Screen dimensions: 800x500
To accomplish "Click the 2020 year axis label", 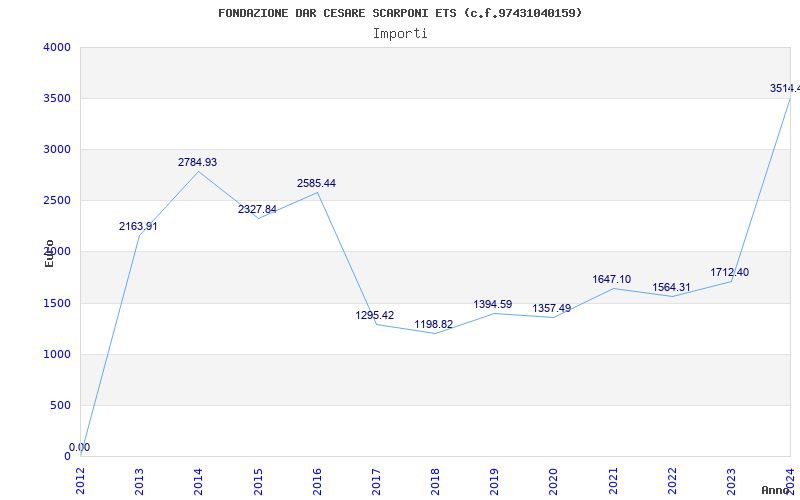I will coord(553,479).
